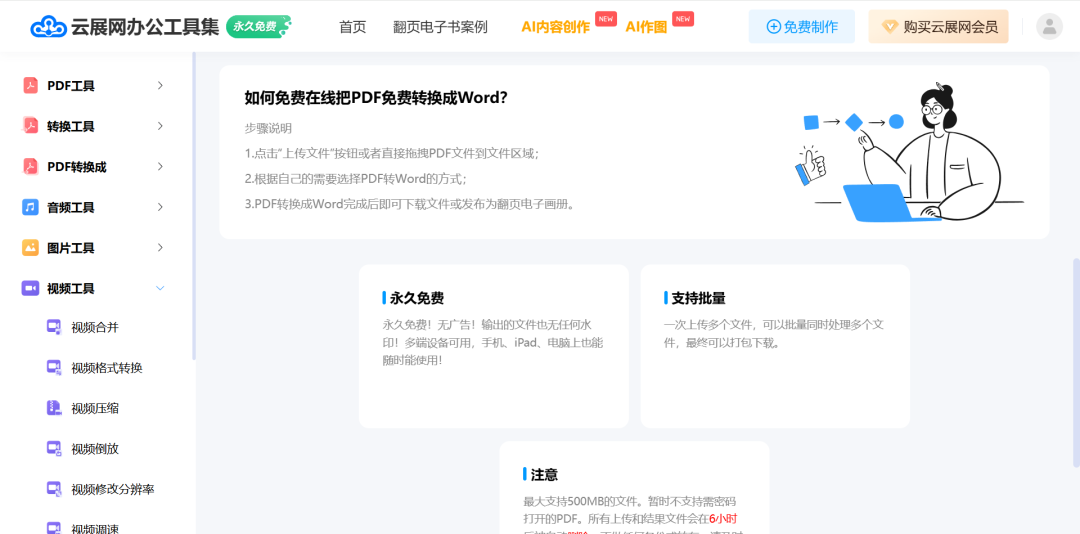Expand the 音频工具 chevron arrow
This screenshot has height=534, width=1080.
(x=160, y=207)
